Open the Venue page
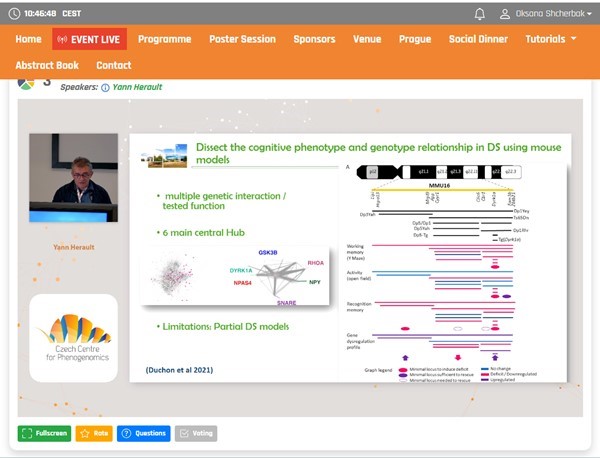 (367, 39)
